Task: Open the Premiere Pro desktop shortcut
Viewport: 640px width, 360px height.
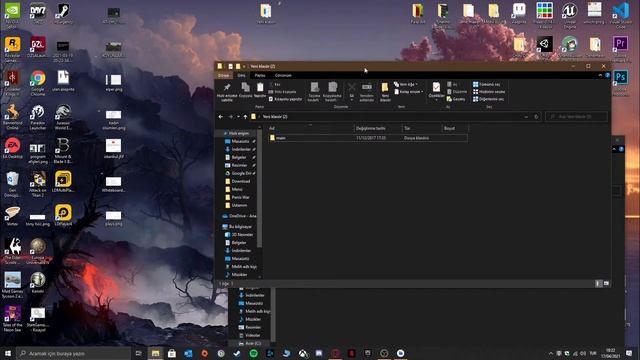Action: click(x=620, y=49)
